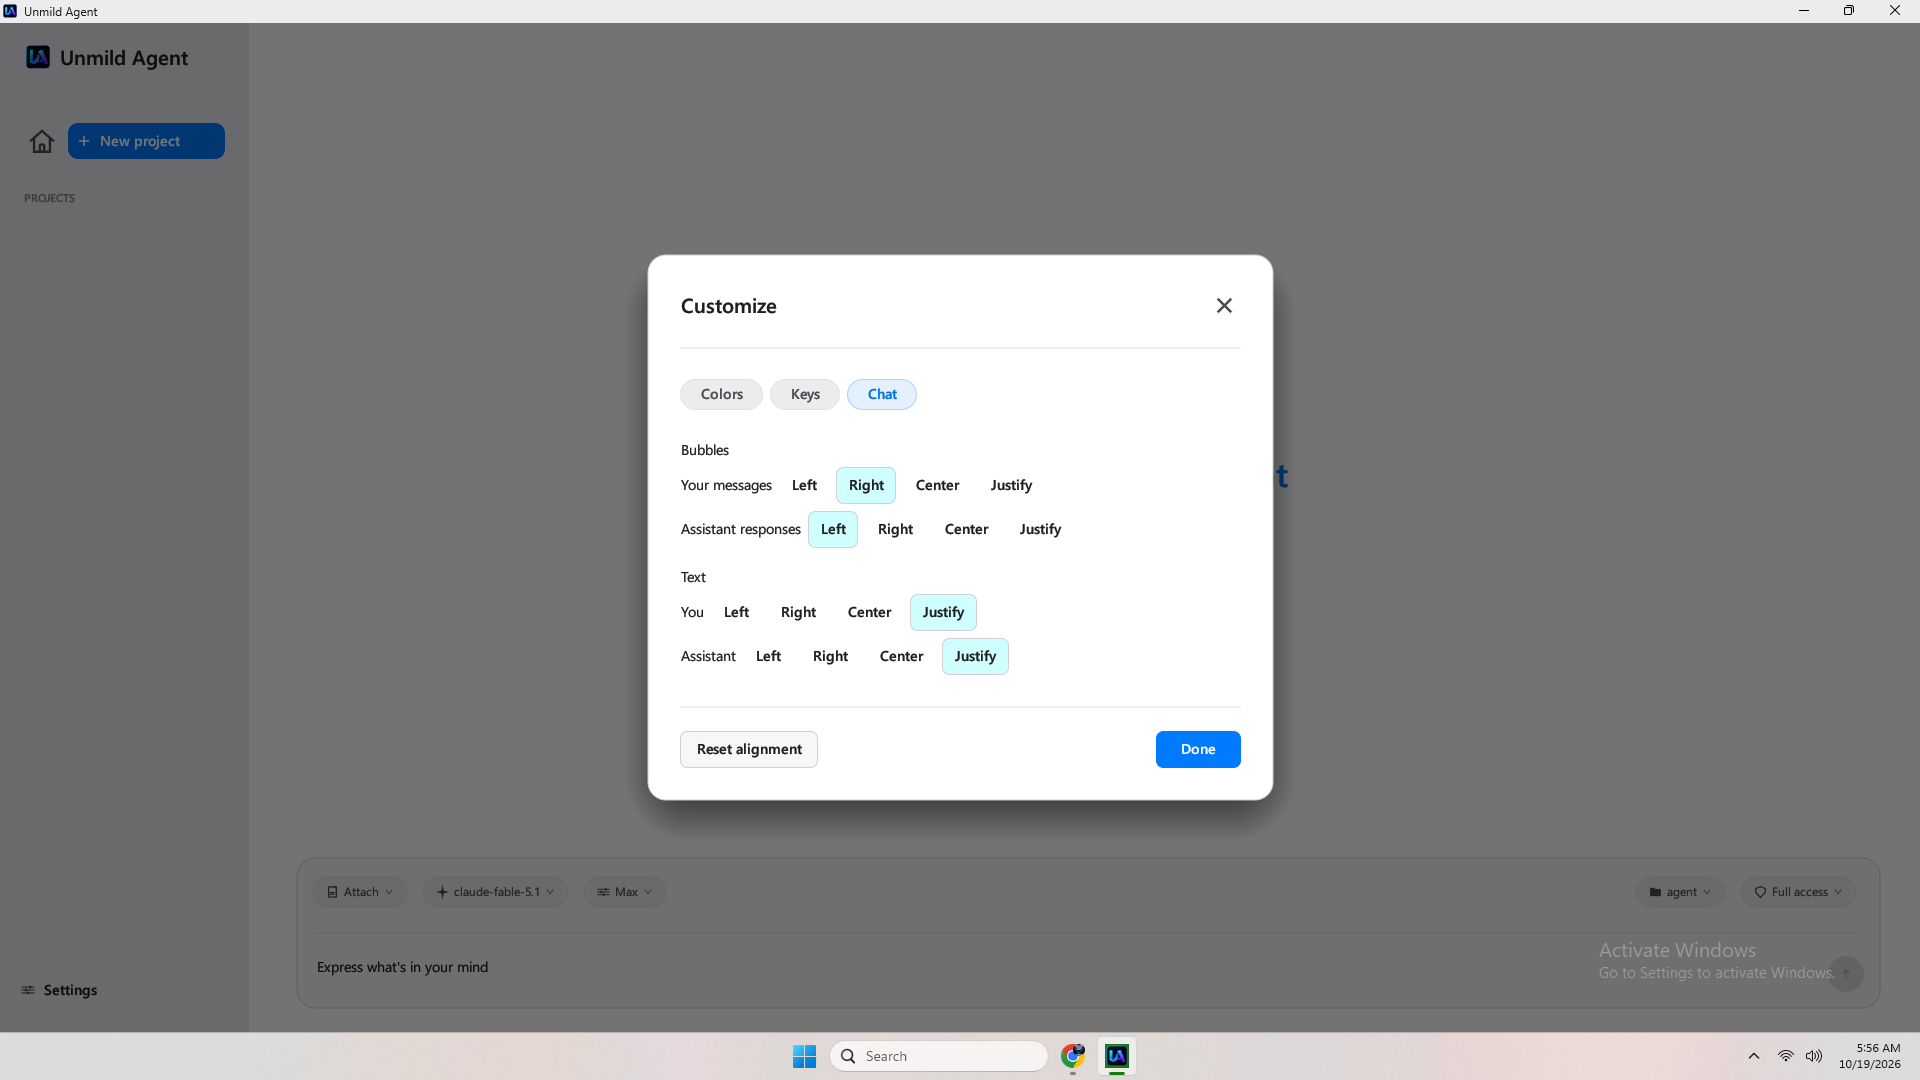Viewport: 1920px width, 1080px height.
Task: Set Assistant text alignment to Right
Action: pos(830,656)
